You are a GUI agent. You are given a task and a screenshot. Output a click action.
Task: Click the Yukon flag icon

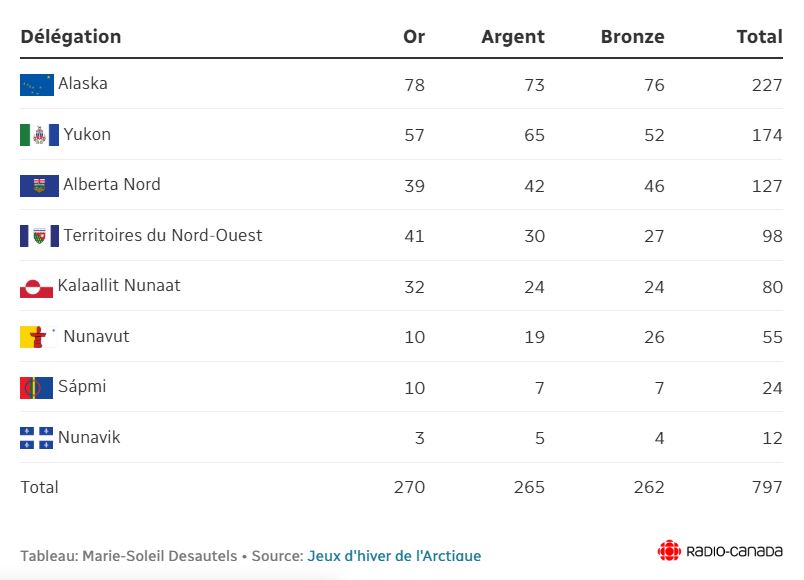click(39, 135)
